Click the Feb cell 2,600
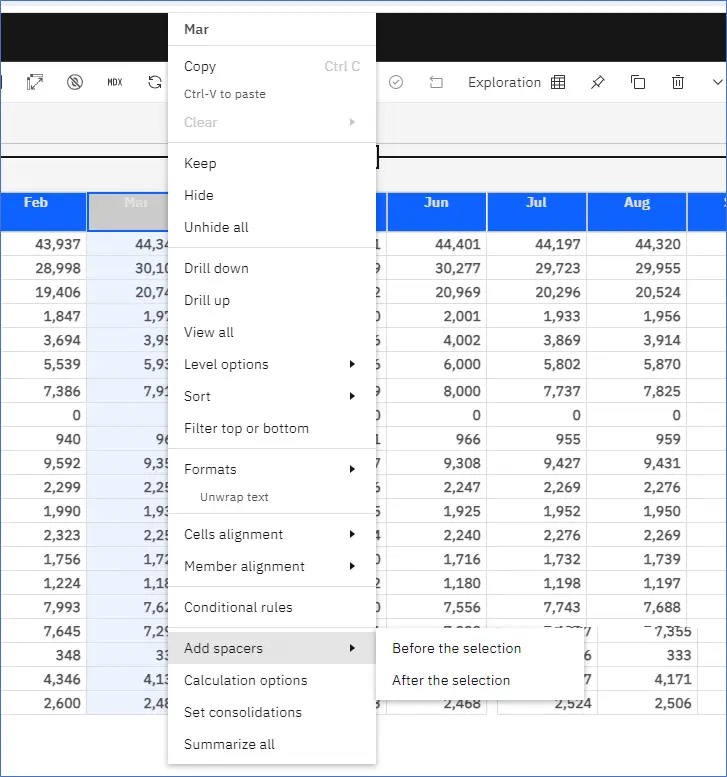The image size is (727, 777). point(43,703)
